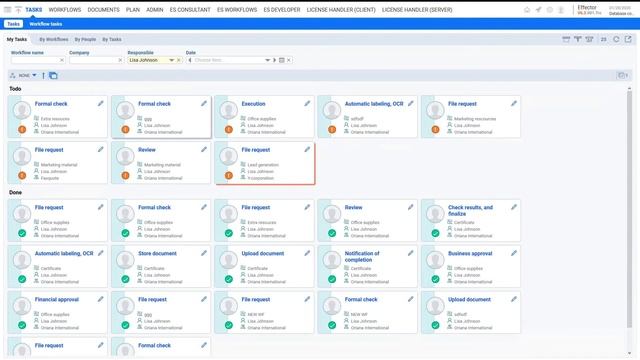
Task: Open the Execution task title link
Action: coord(253,104)
